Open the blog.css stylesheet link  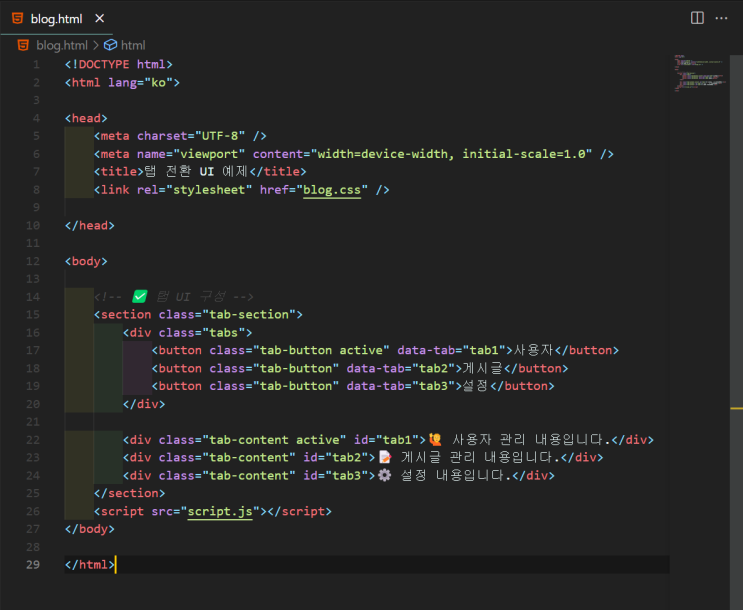332,190
